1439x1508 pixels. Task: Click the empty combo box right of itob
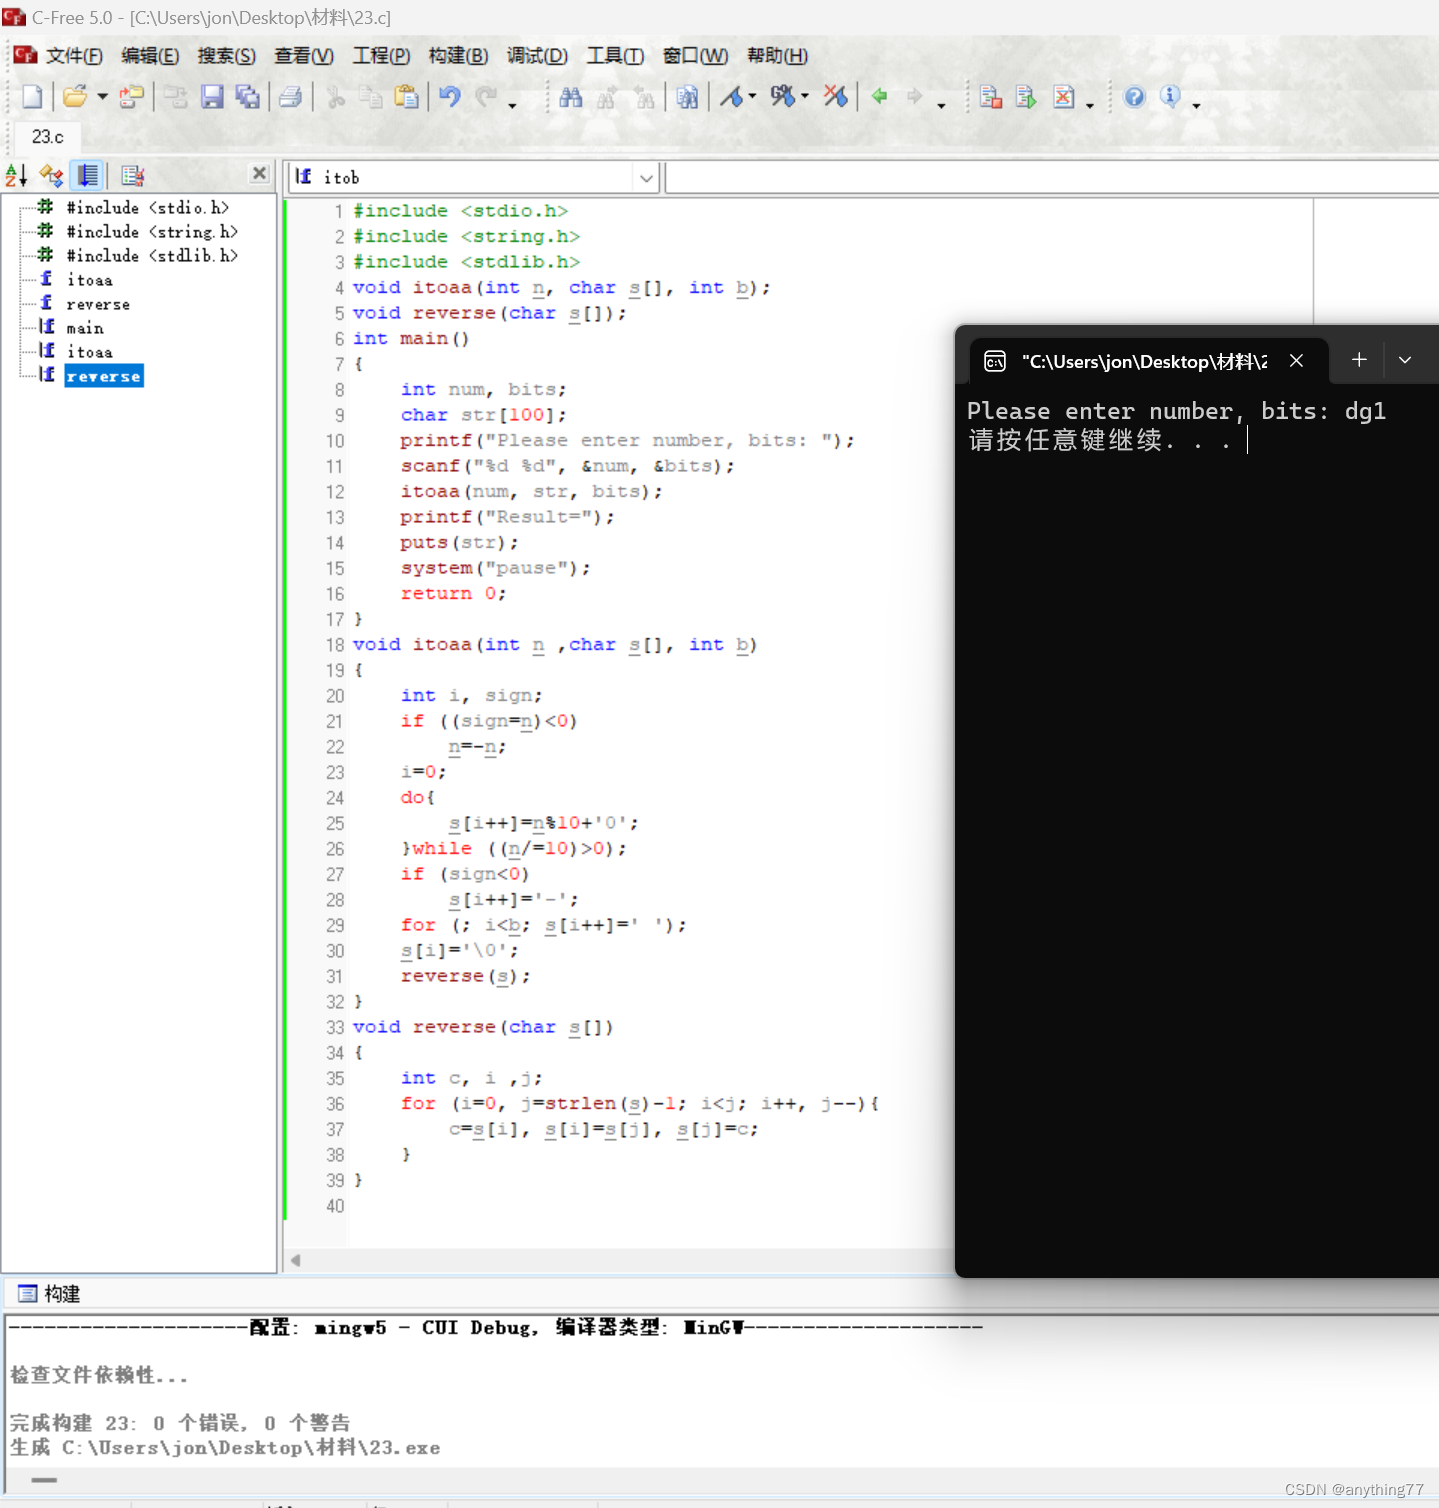[1052, 178]
